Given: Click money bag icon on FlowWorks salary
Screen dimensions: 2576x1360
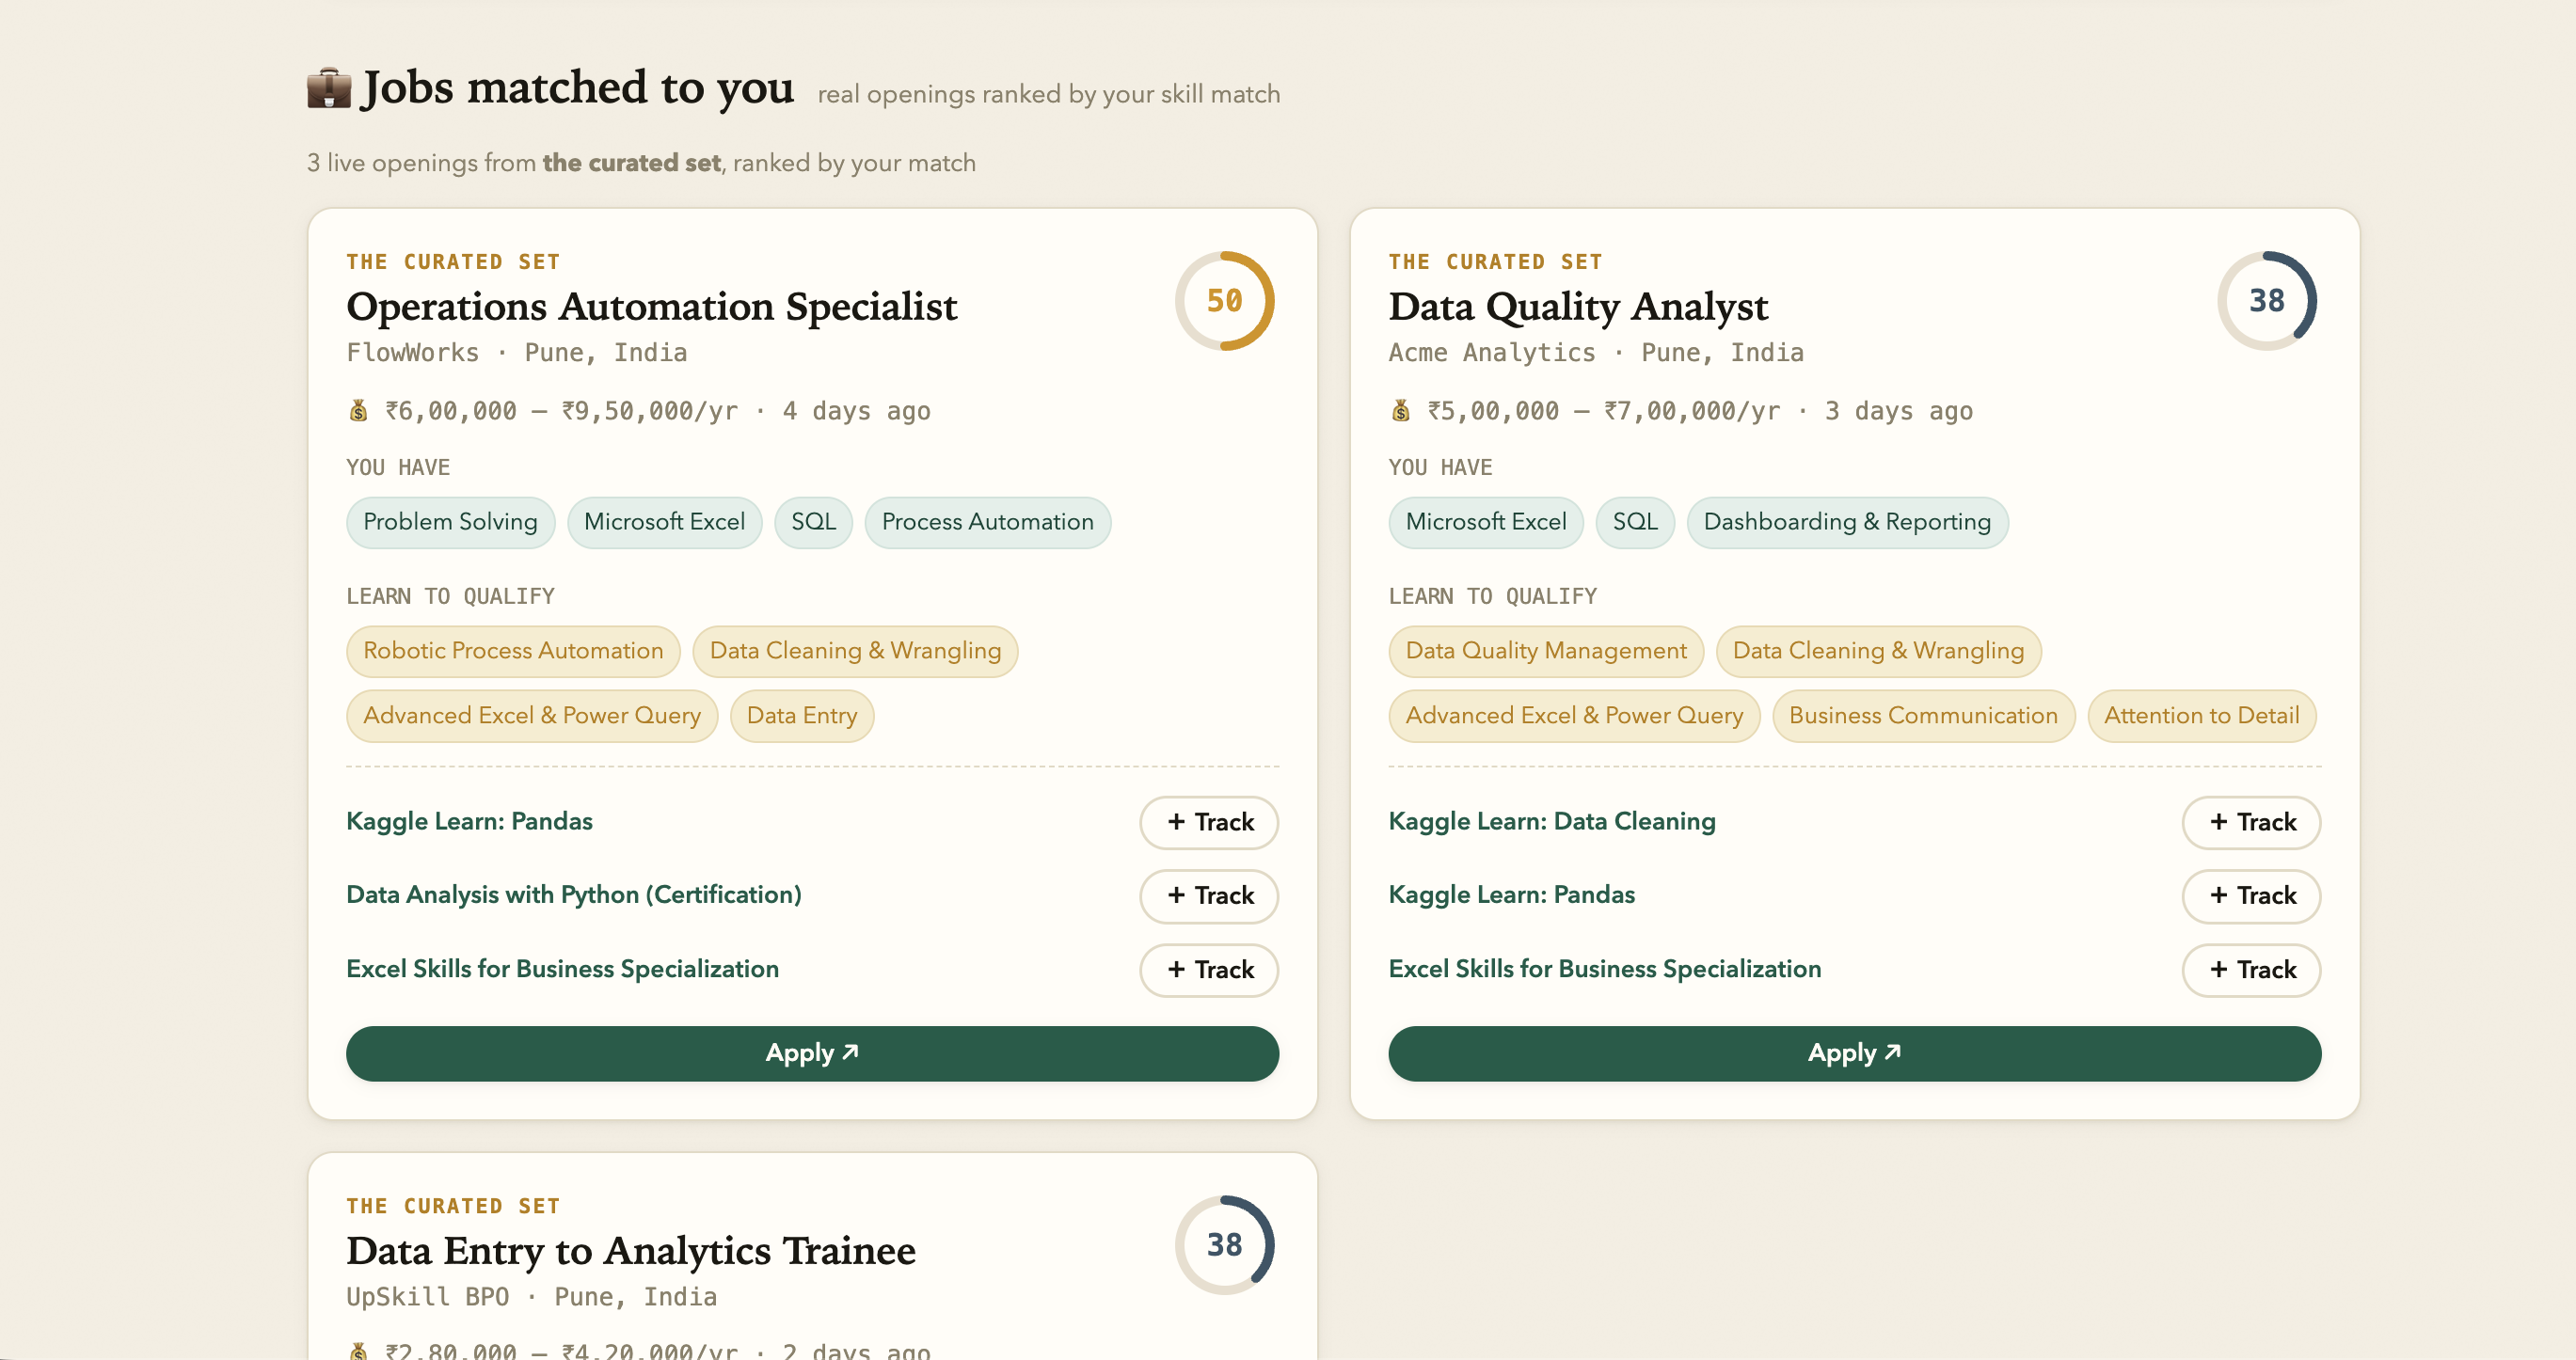Looking at the screenshot, I should (x=358, y=411).
